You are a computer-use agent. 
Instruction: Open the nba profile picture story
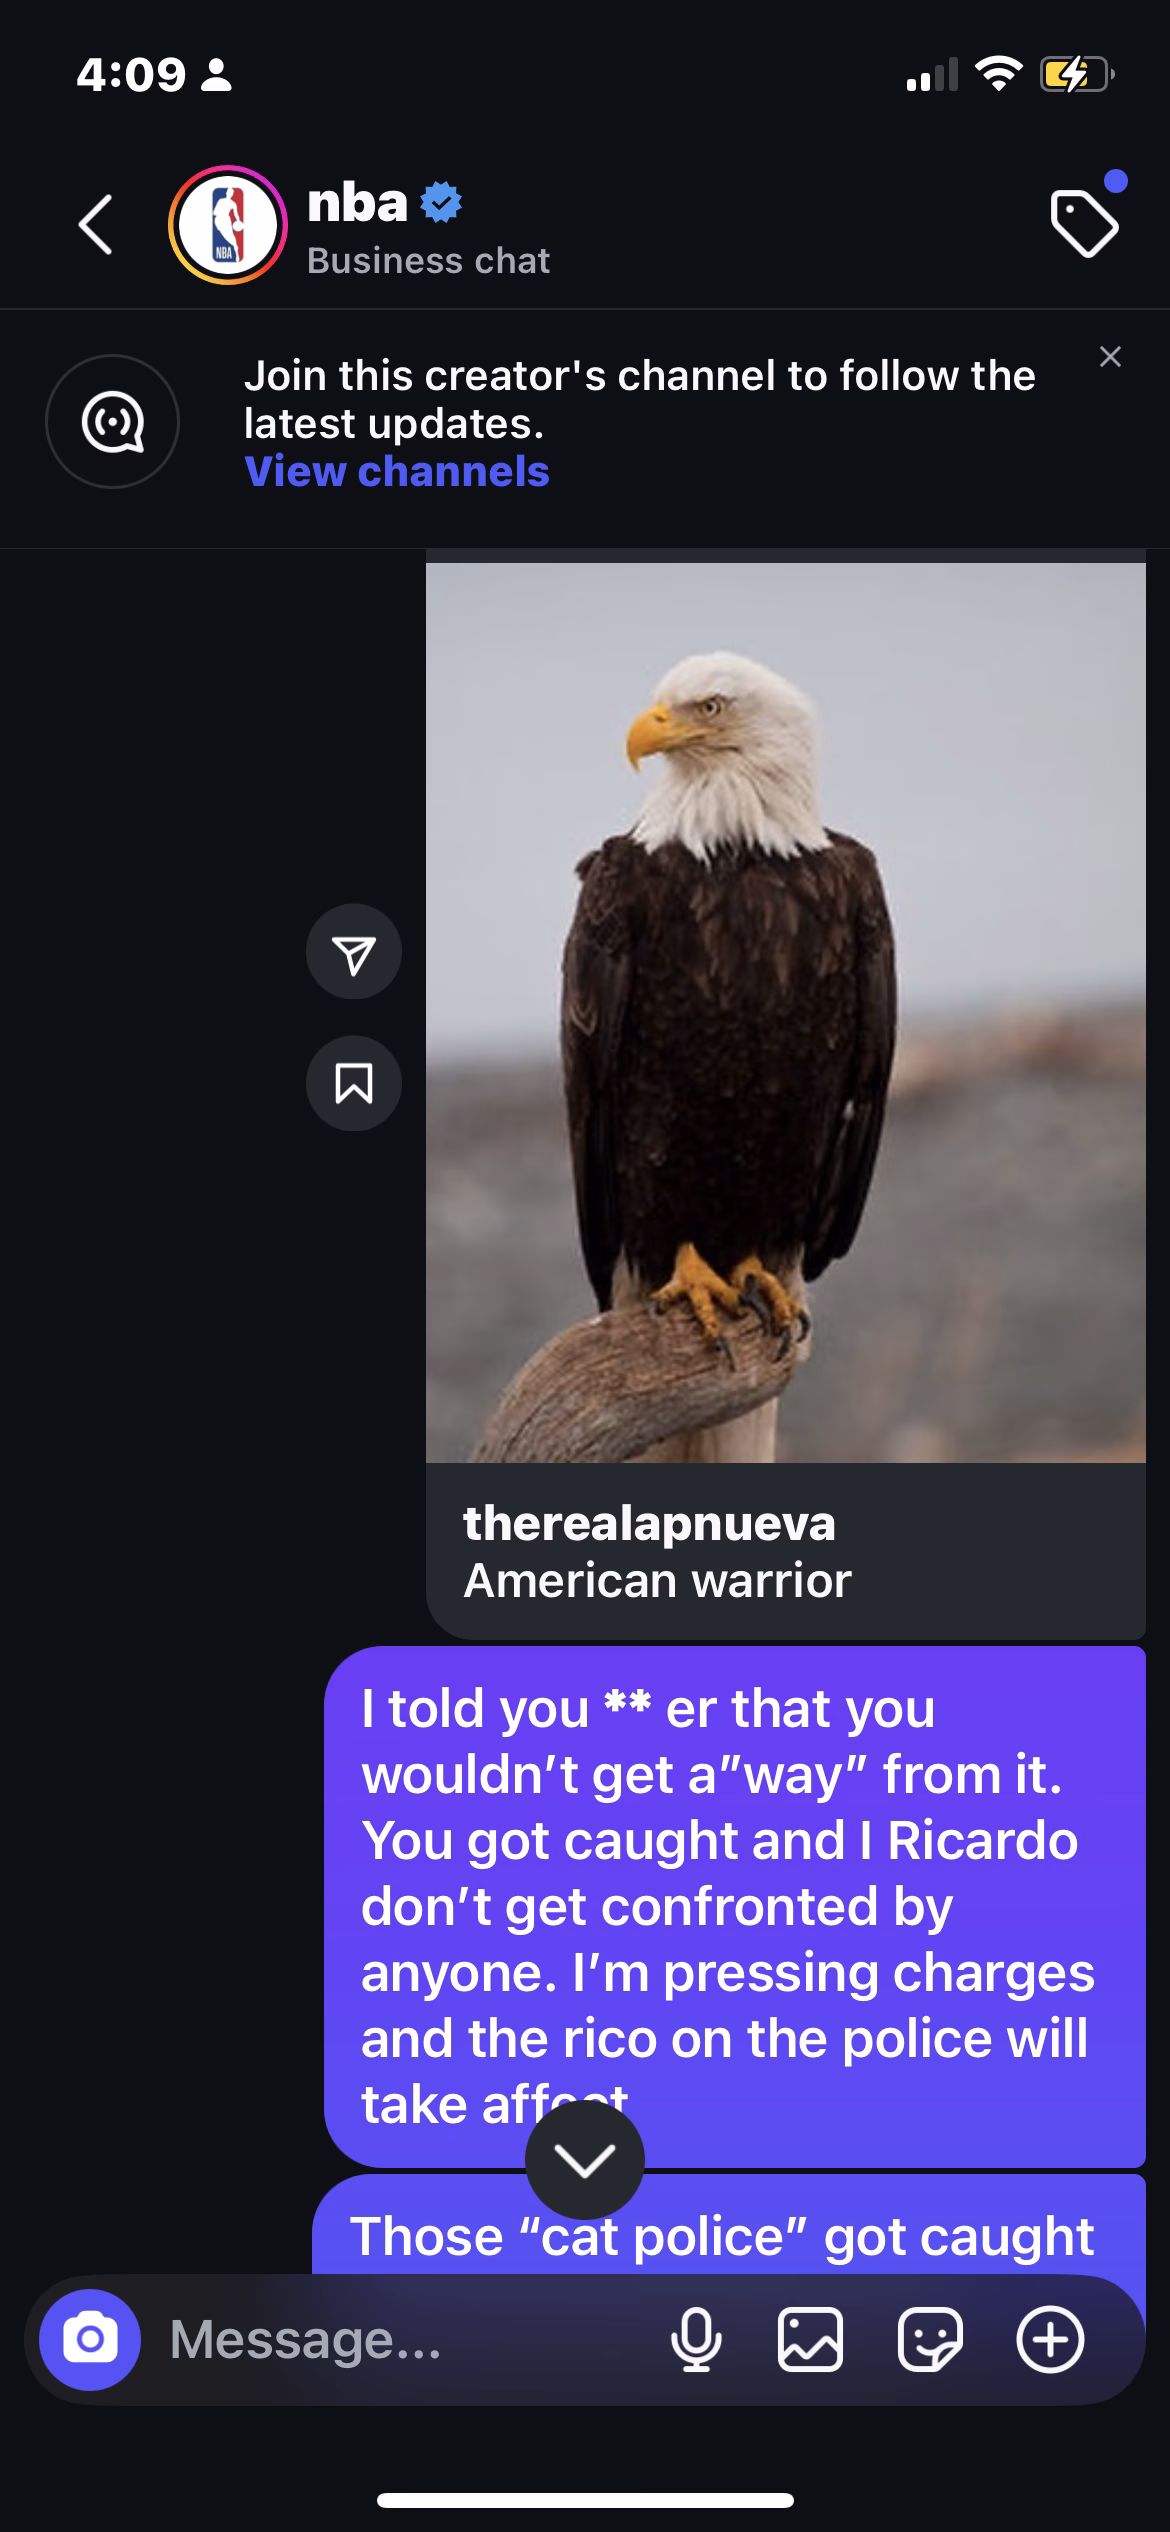pos(227,225)
